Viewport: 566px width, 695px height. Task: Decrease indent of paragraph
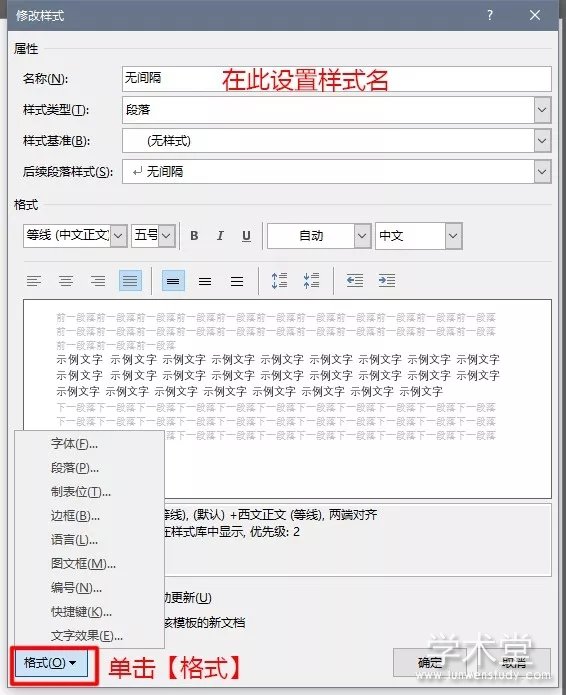355,281
